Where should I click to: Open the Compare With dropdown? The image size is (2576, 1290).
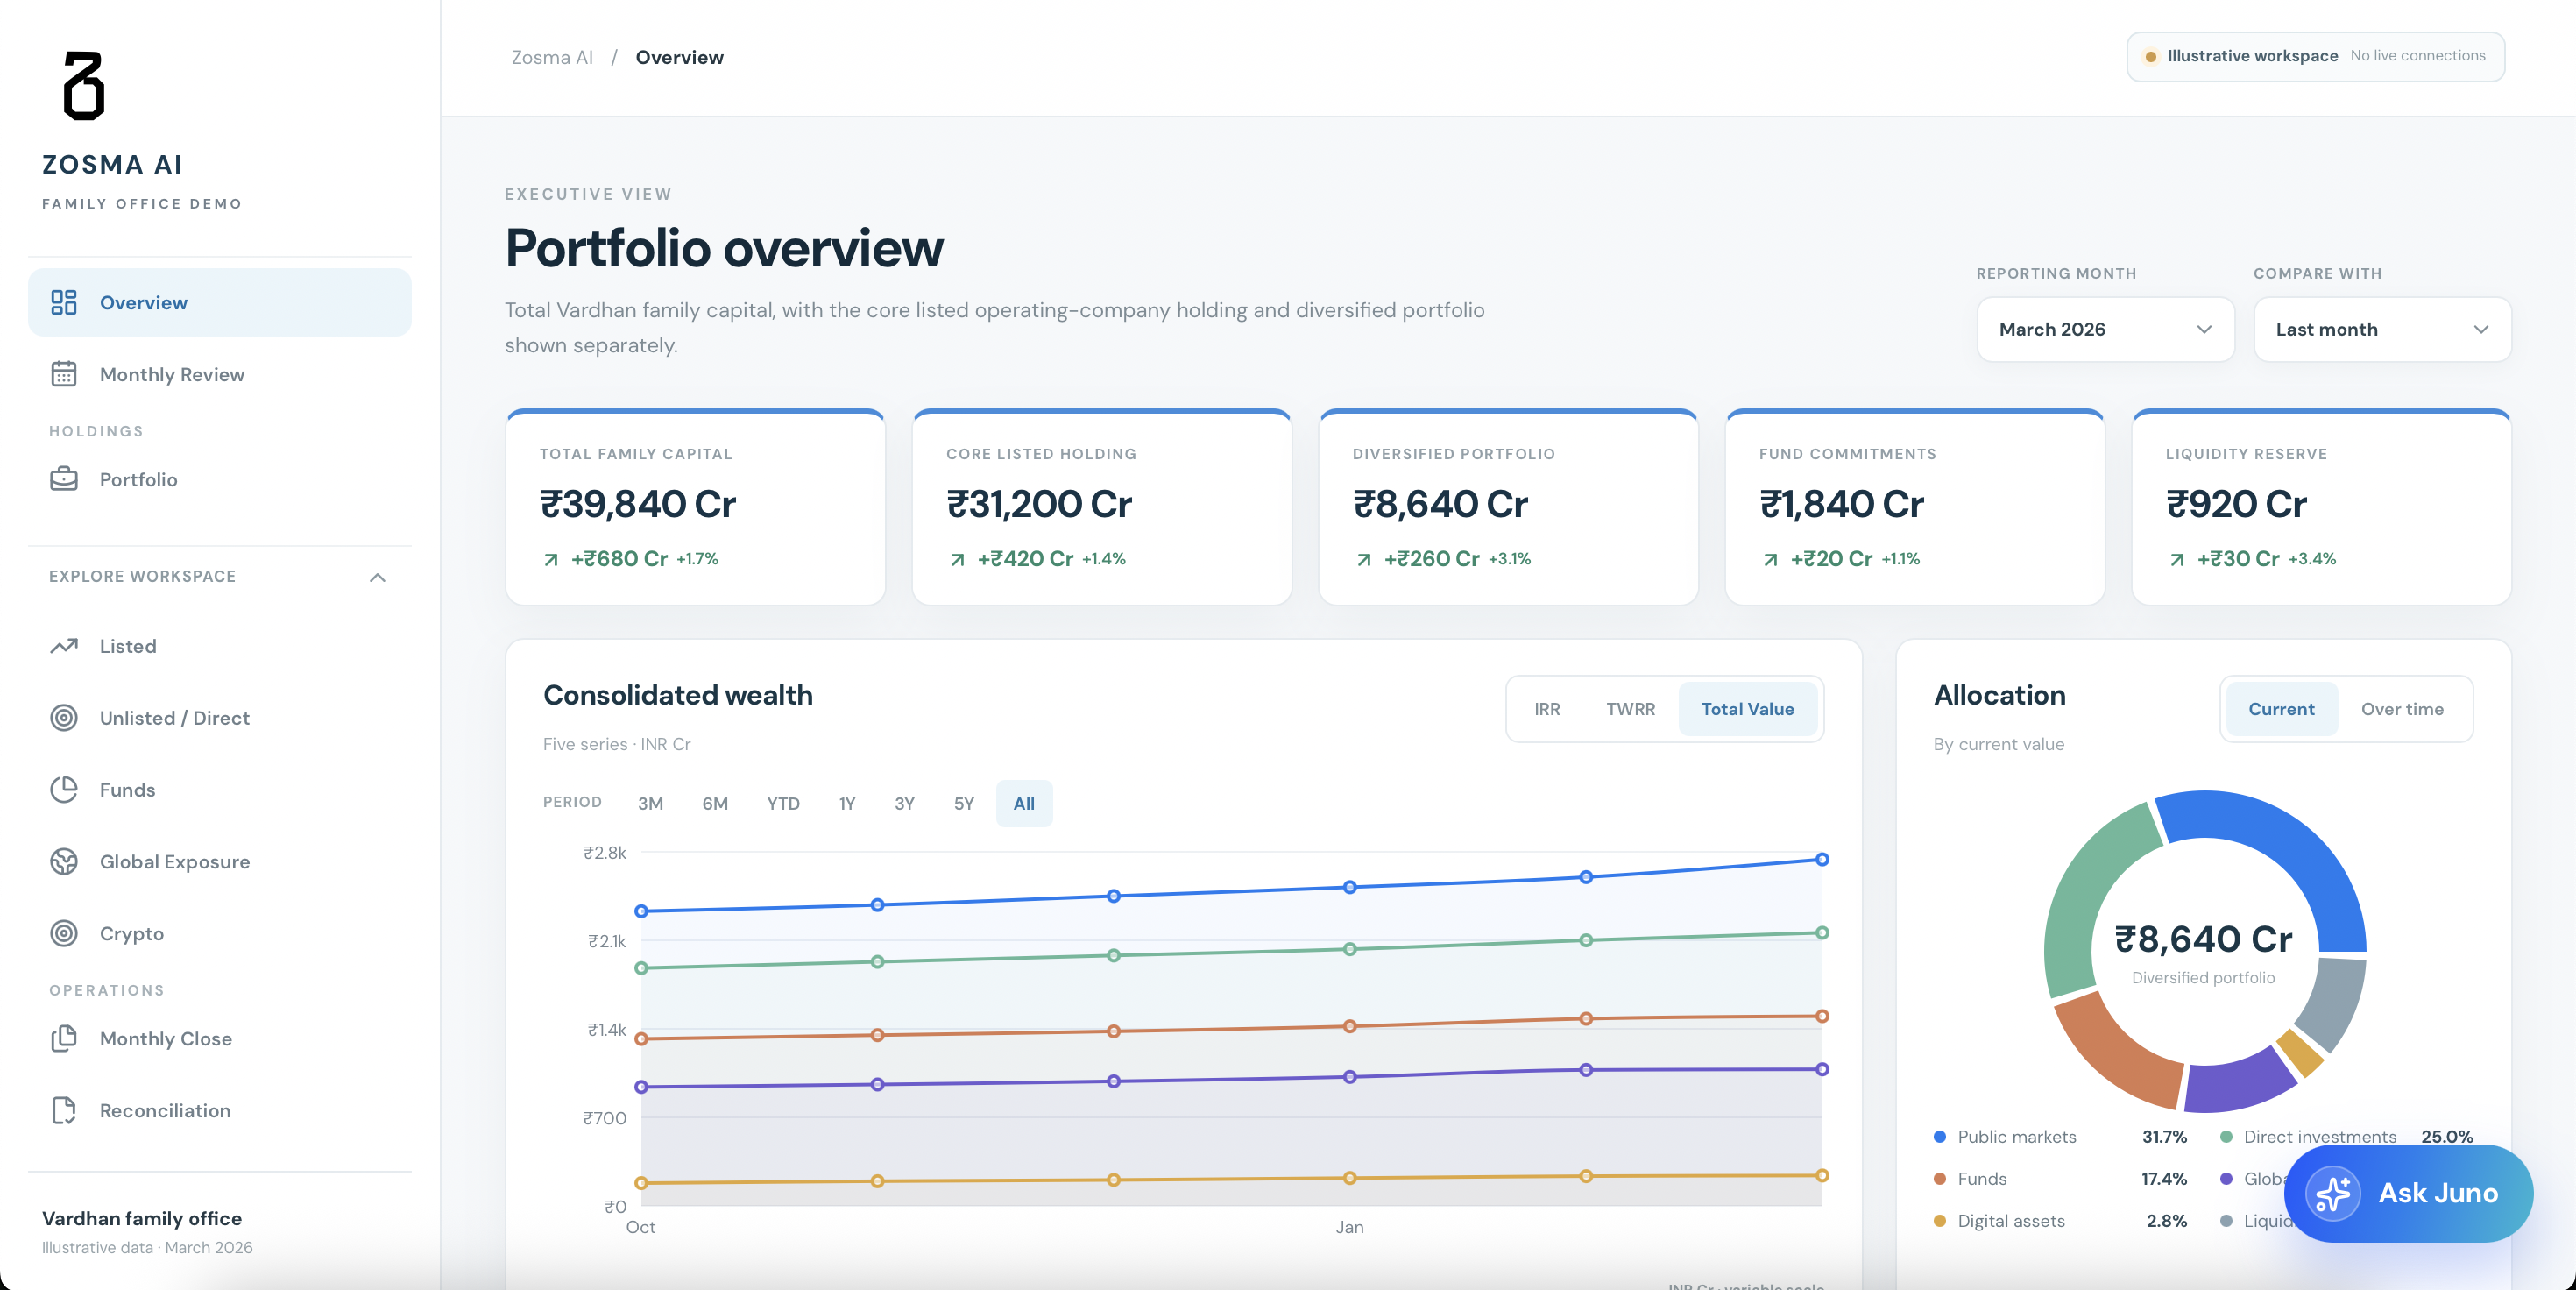pos(2382,329)
